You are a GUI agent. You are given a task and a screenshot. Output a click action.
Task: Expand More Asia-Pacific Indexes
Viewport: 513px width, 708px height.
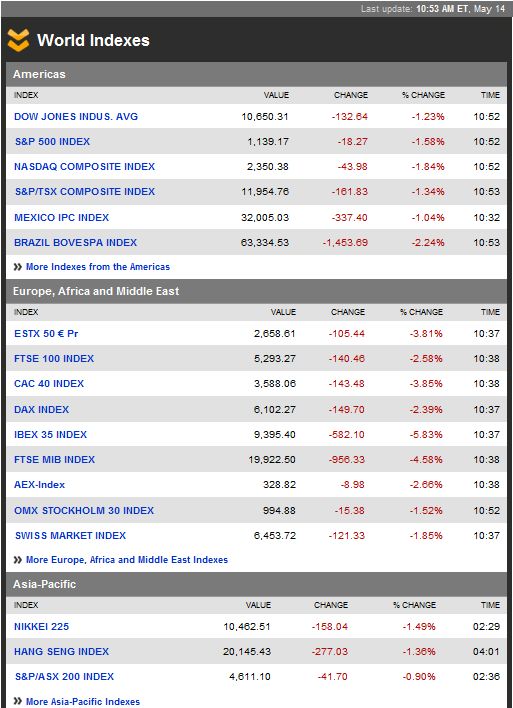point(83,702)
